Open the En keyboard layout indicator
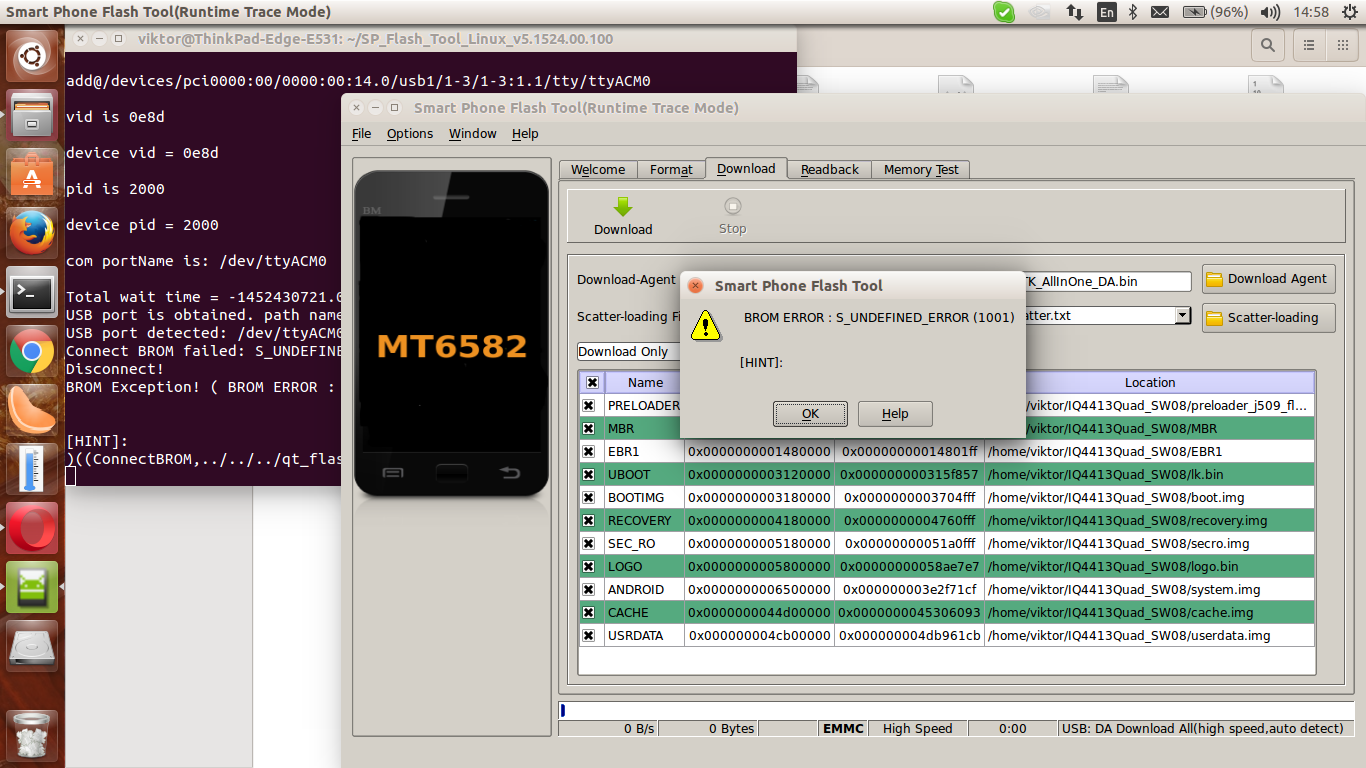Viewport: 1366px width, 768px height. (1106, 12)
